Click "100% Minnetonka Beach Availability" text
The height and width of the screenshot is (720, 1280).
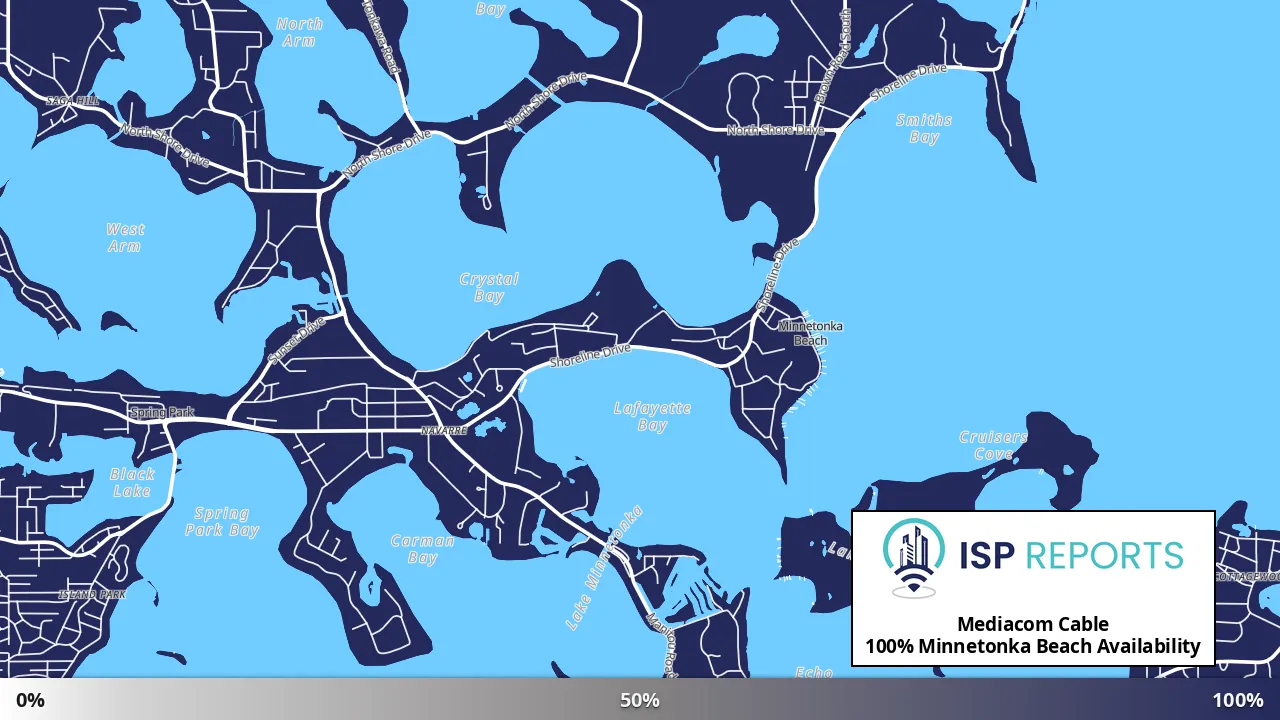coord(1033,646)
